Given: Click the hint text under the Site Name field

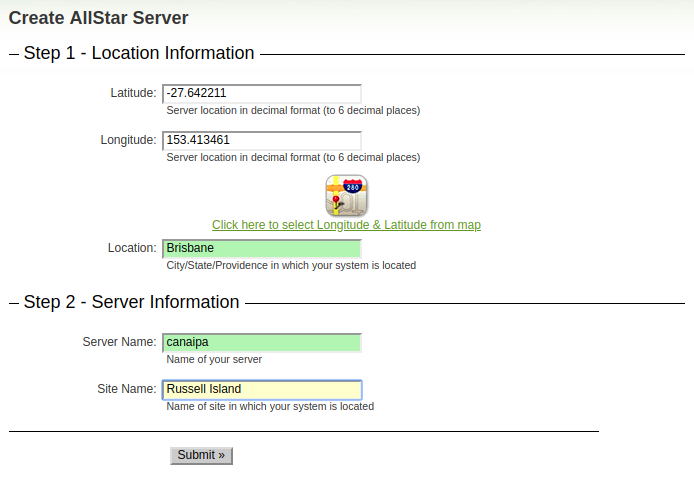Looking at the screenshot, I should (x=270, y=406).
